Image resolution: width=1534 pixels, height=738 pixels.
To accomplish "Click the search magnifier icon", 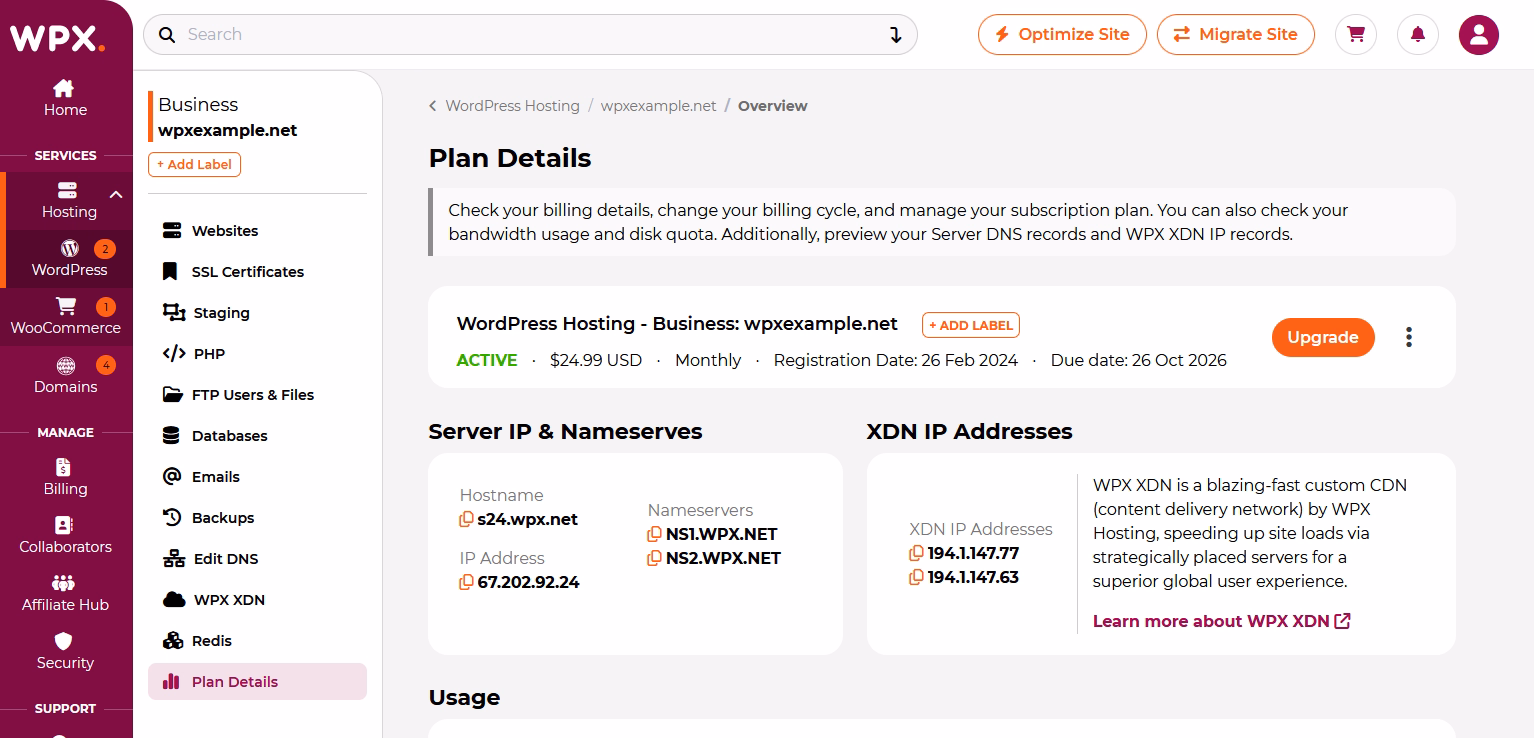I will pos(167,35).
